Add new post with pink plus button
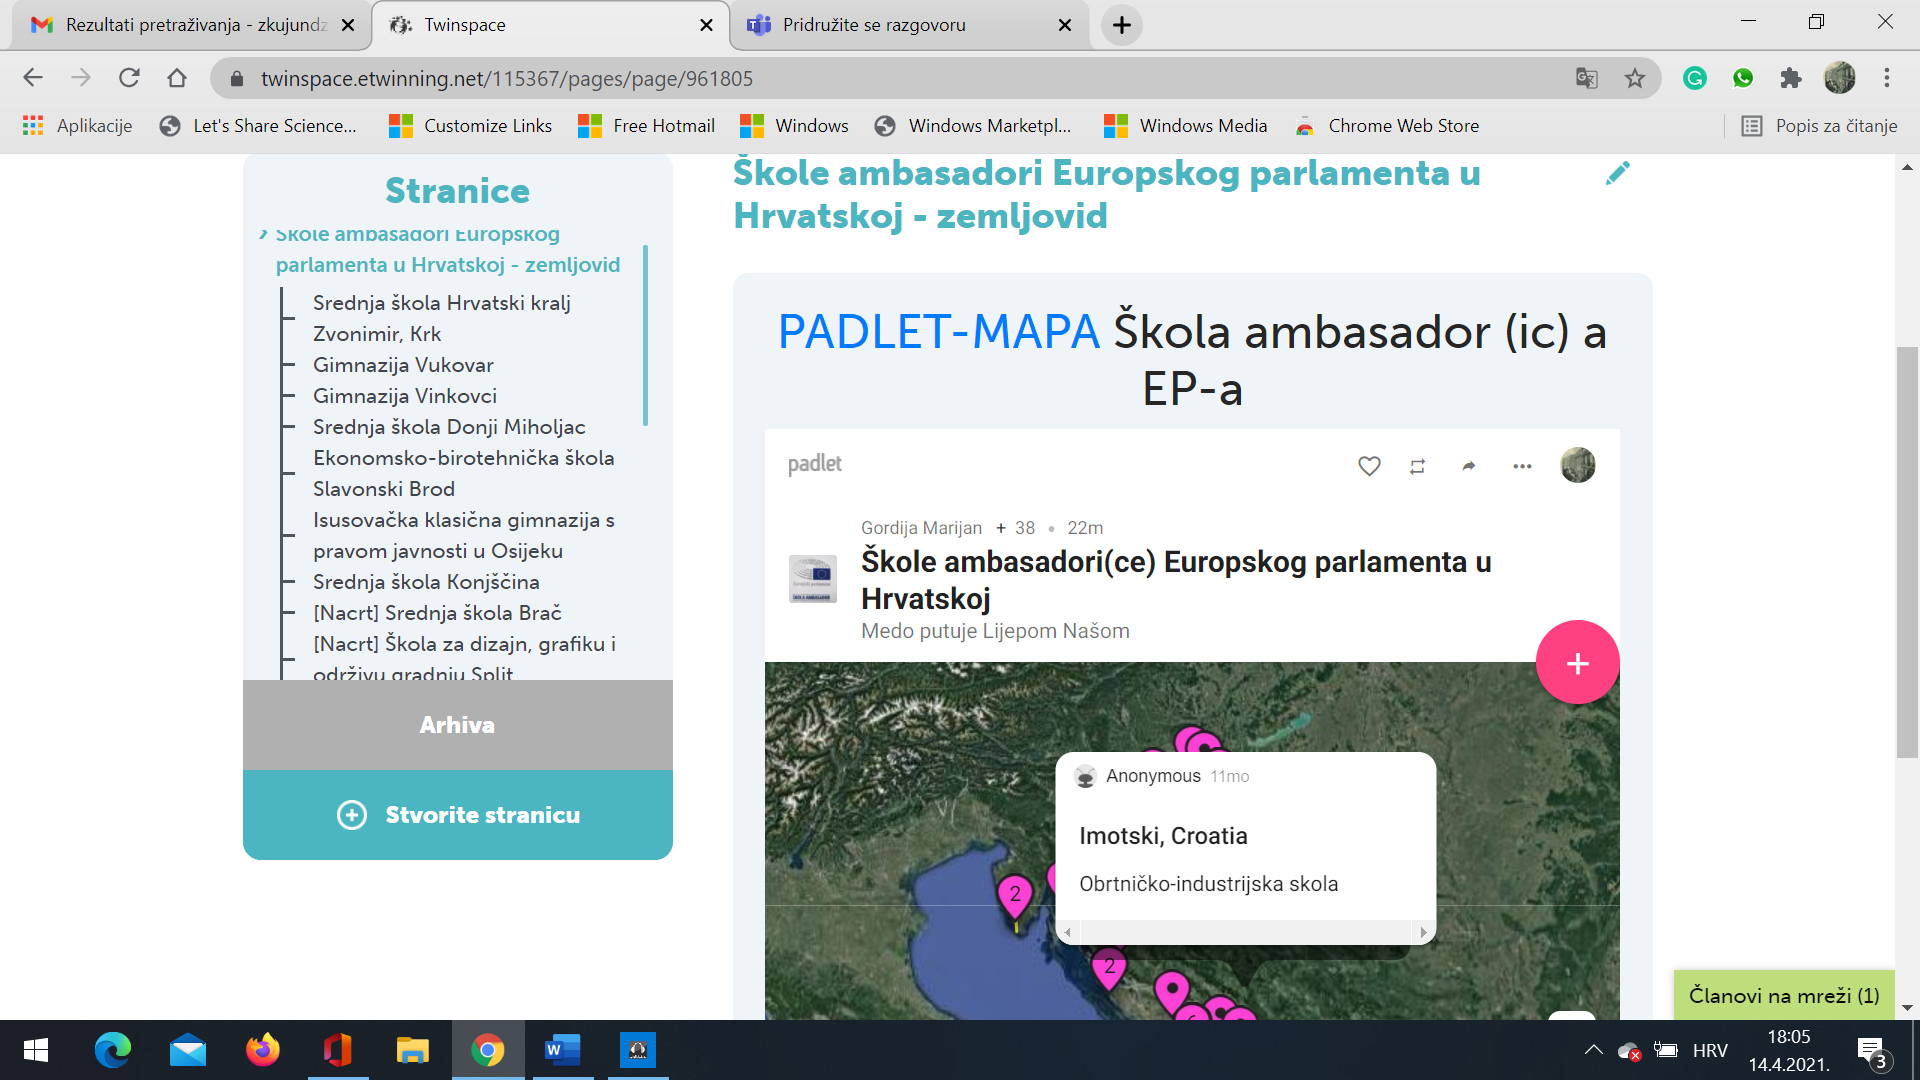This screenshot has width=1920, height=1080. click(x=1577, y=662)
